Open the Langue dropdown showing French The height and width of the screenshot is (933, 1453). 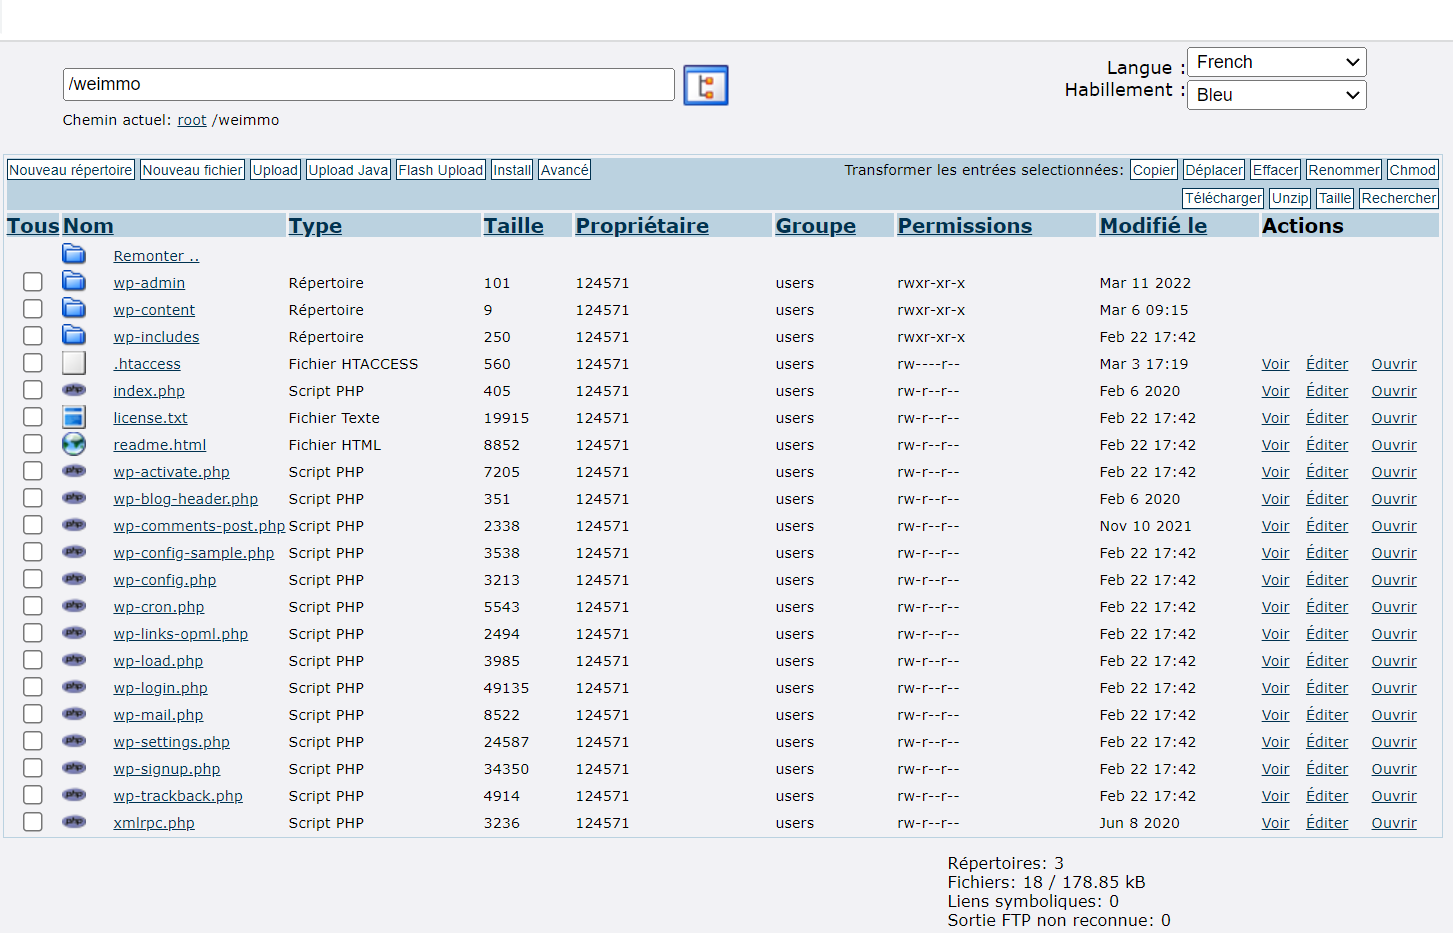[1276, 62]
